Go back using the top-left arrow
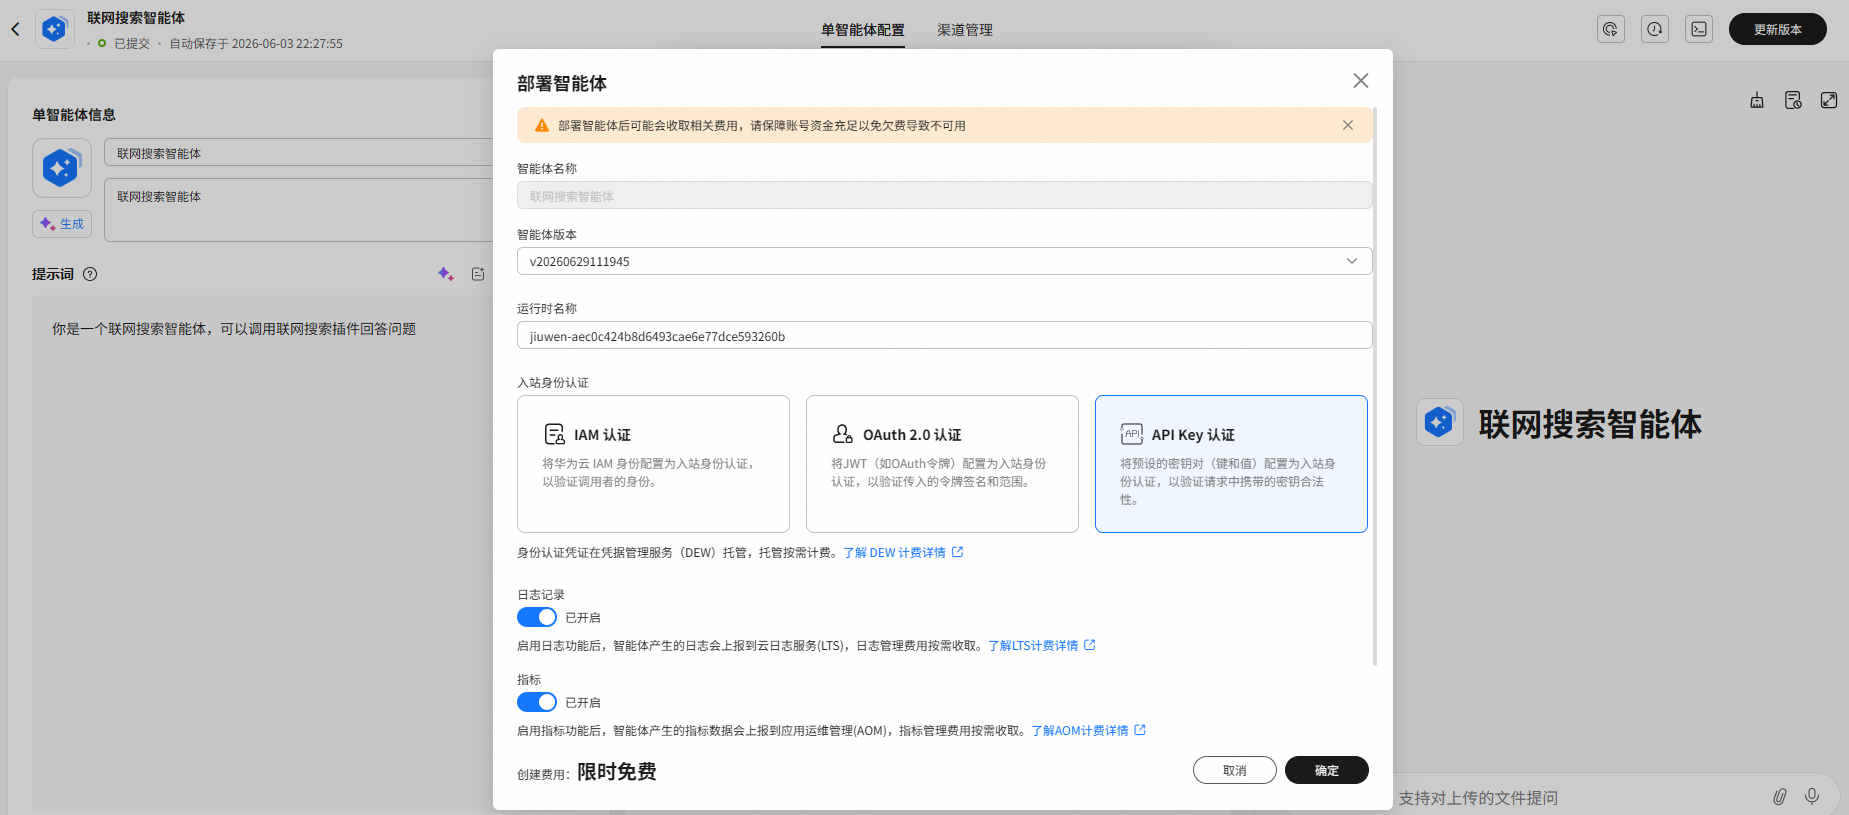This screenshot has width=1849, height=815. click(x=15, y=30)
